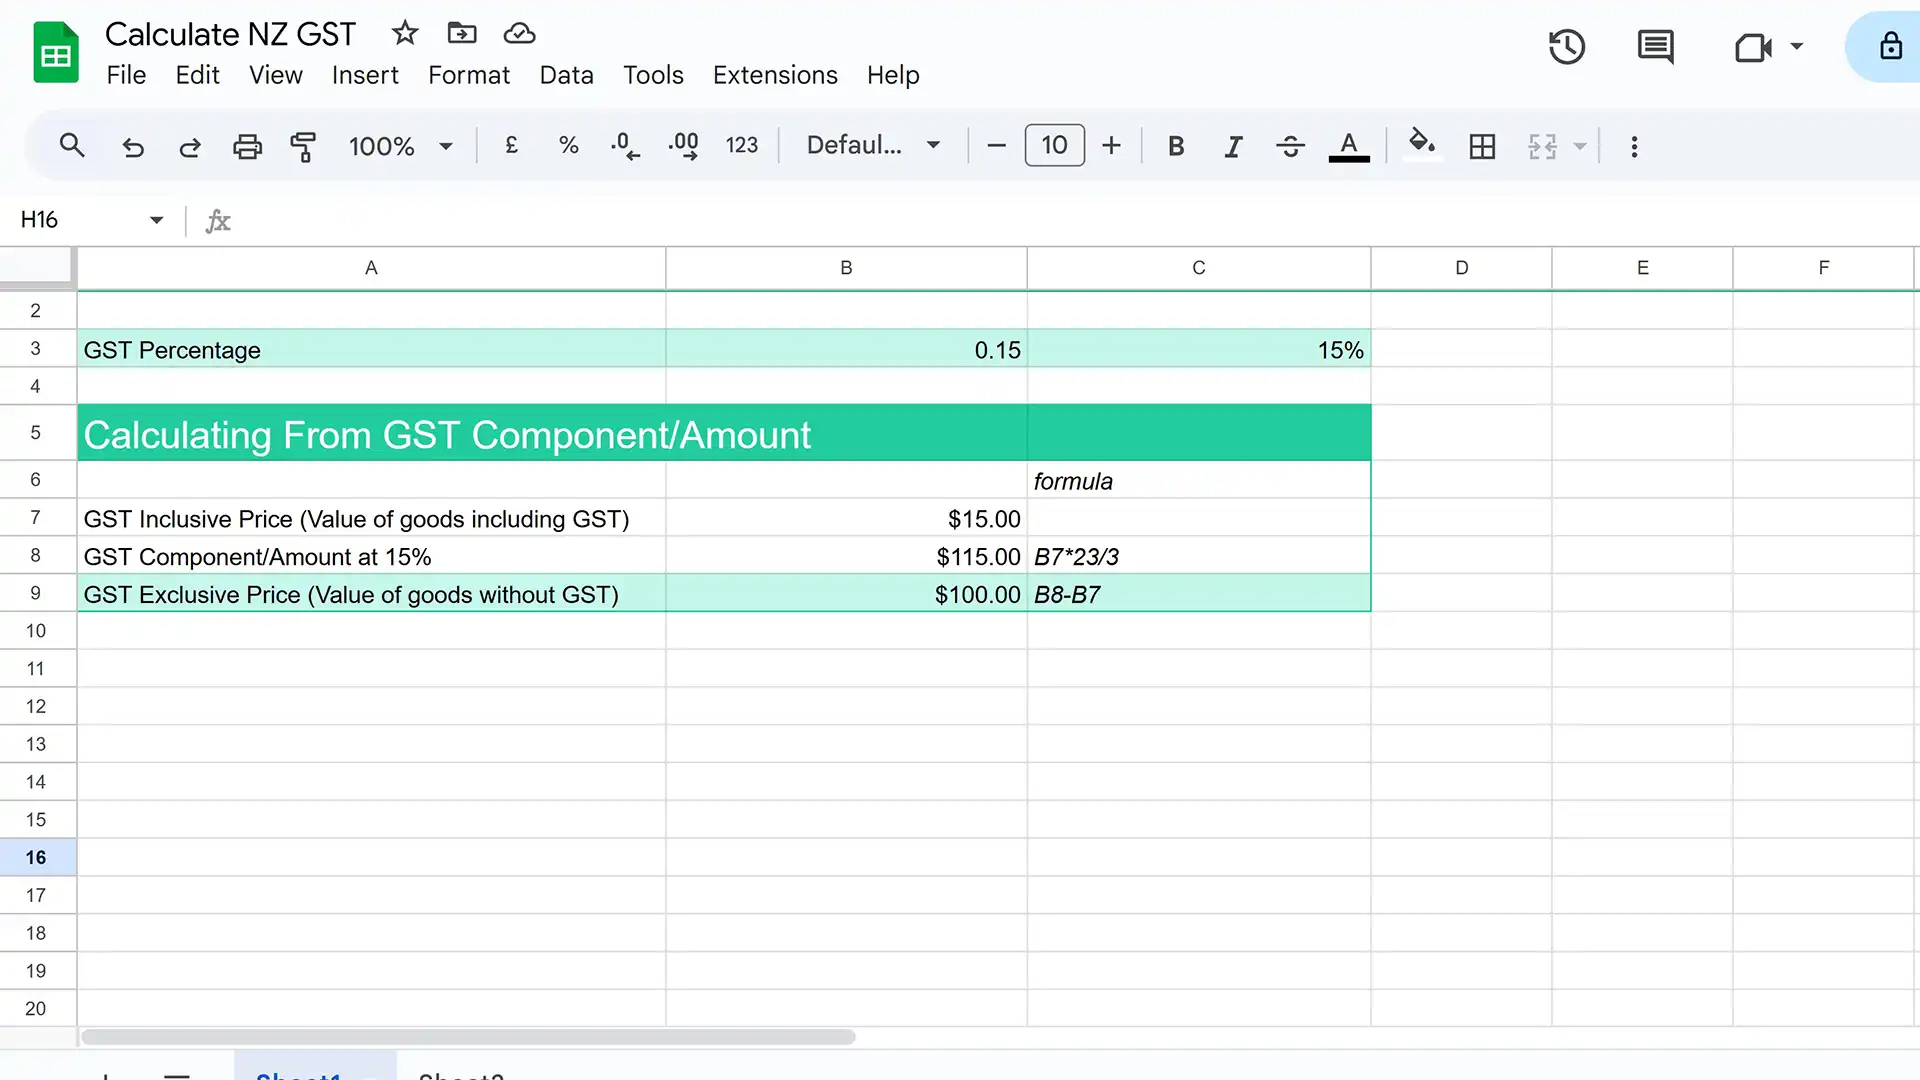
Task: Toggle bold formatting
Action: pyautogui.click(x=1176, y=146)
